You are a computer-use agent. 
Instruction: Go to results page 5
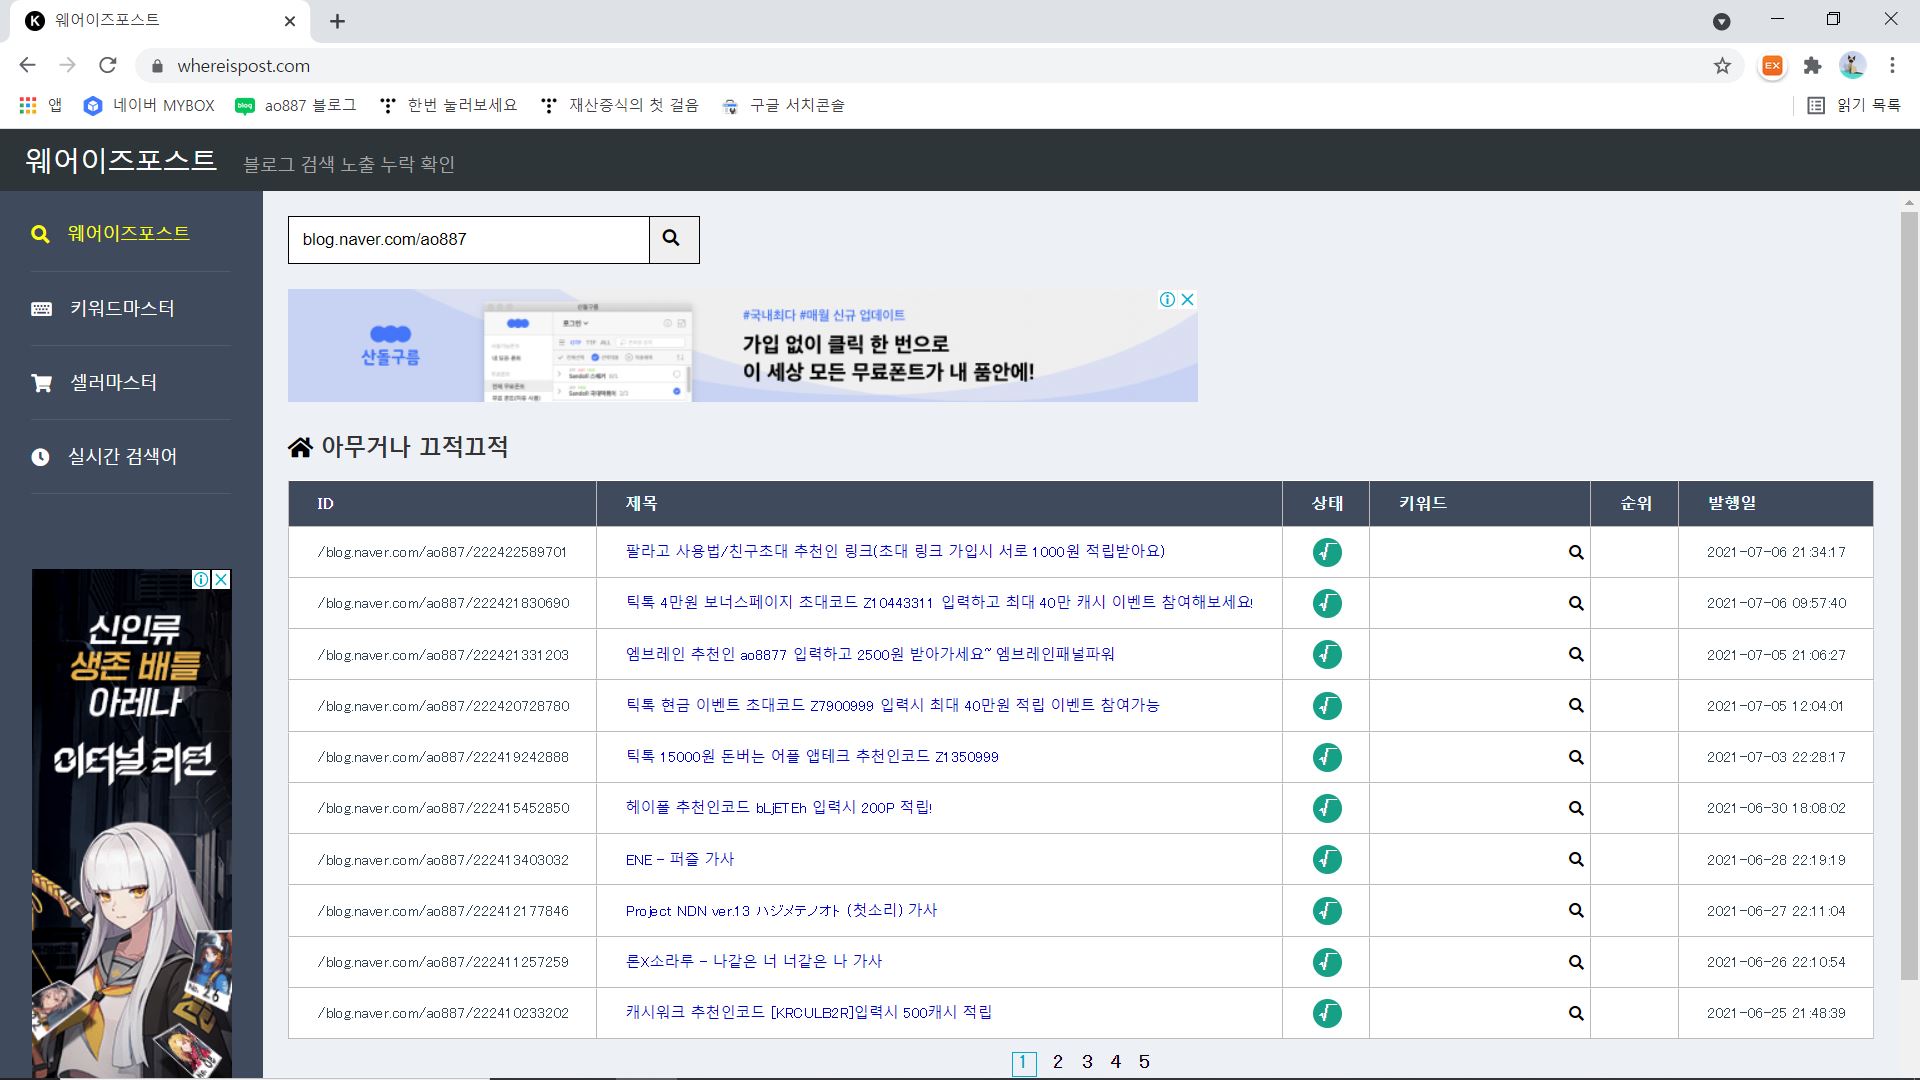click(x=1145, y=1062)
